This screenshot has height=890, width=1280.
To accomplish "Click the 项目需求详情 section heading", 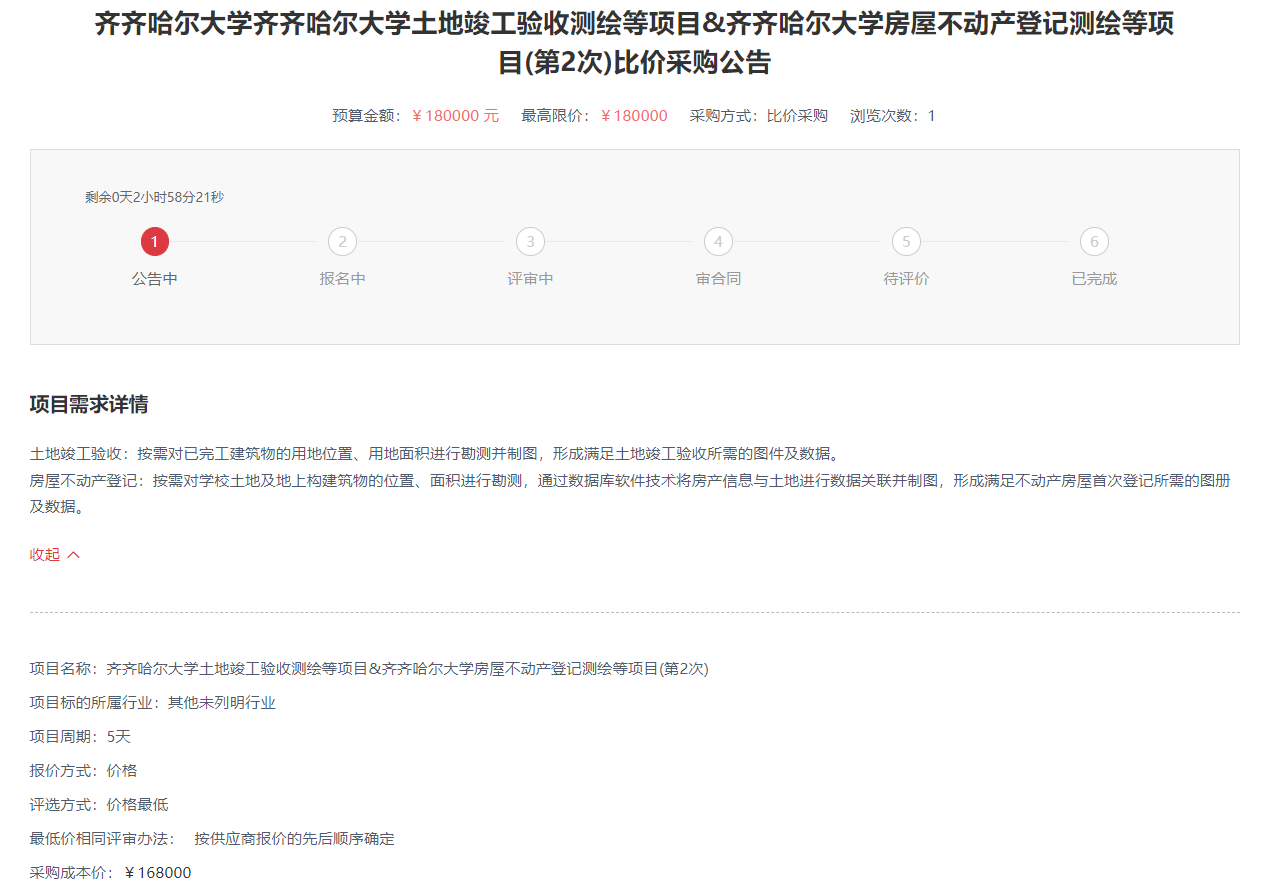I will (89, 405).
